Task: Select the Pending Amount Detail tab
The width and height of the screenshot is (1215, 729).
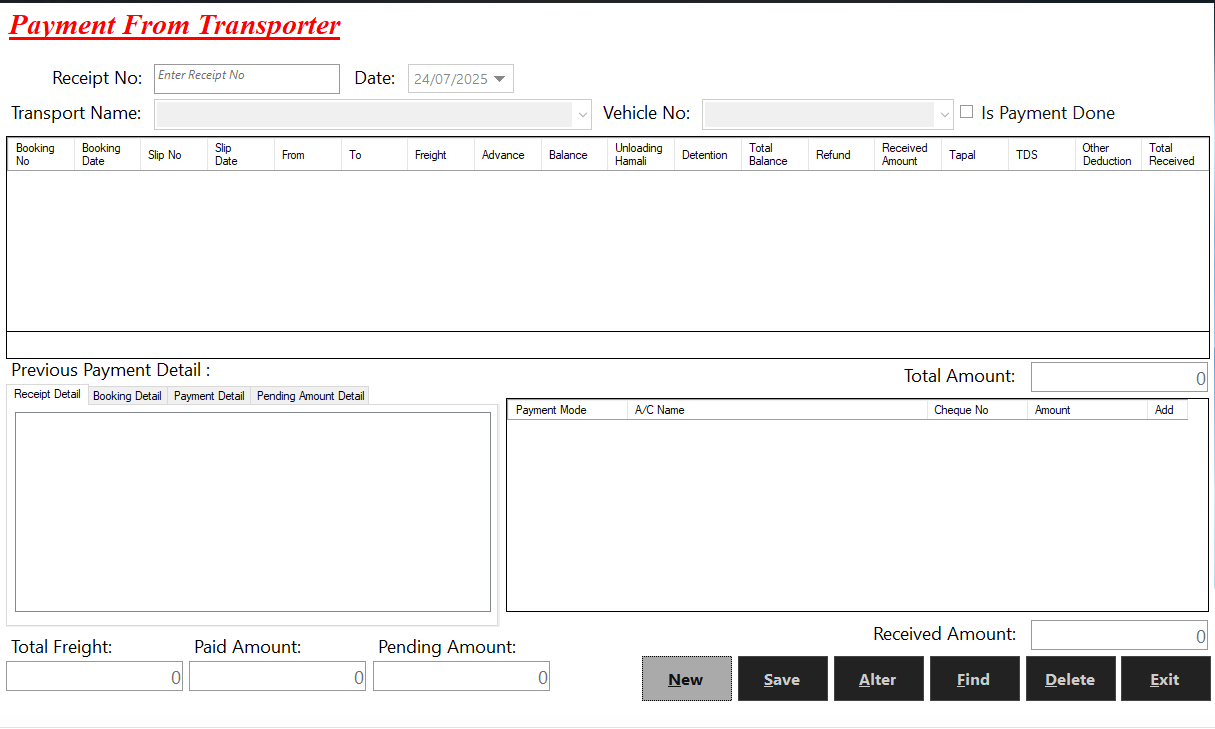Action: click(x=310, y=396)
